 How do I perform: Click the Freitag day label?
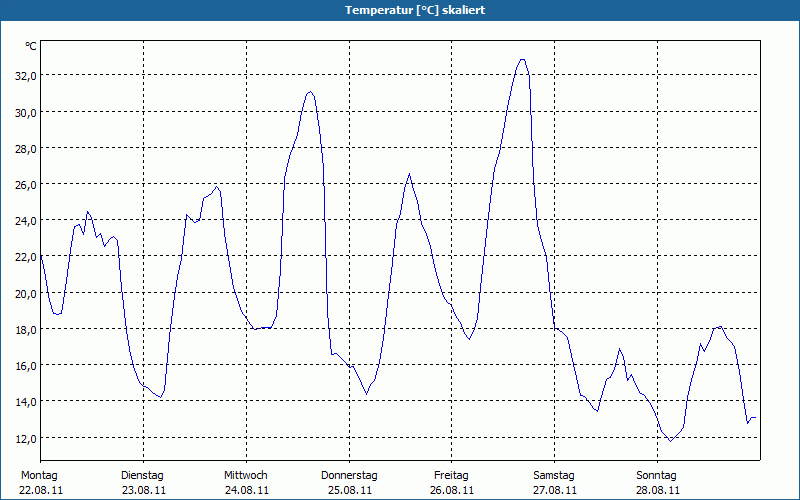pos(452,476)
